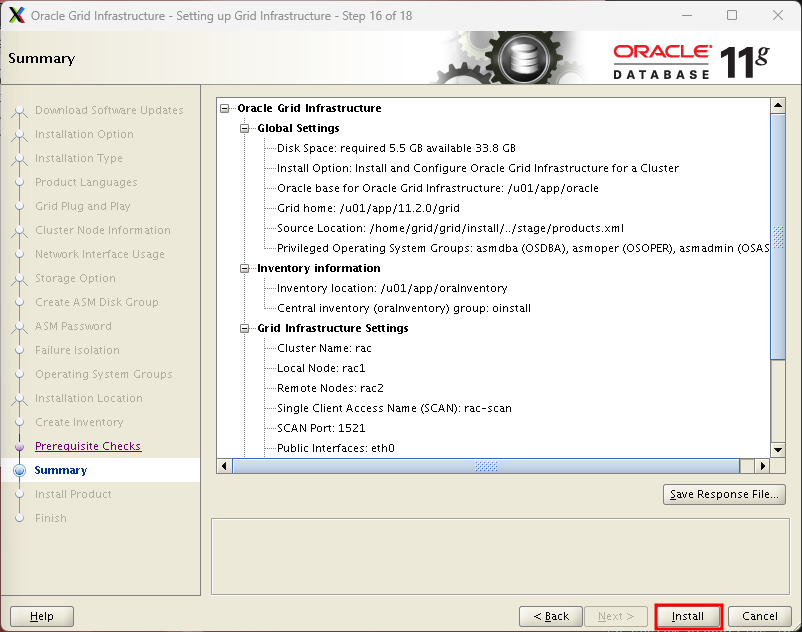The width and height of the screenshot is (802, 632).
Task: Select the Finish step in sidebar
Action: (x=51, y=518)
